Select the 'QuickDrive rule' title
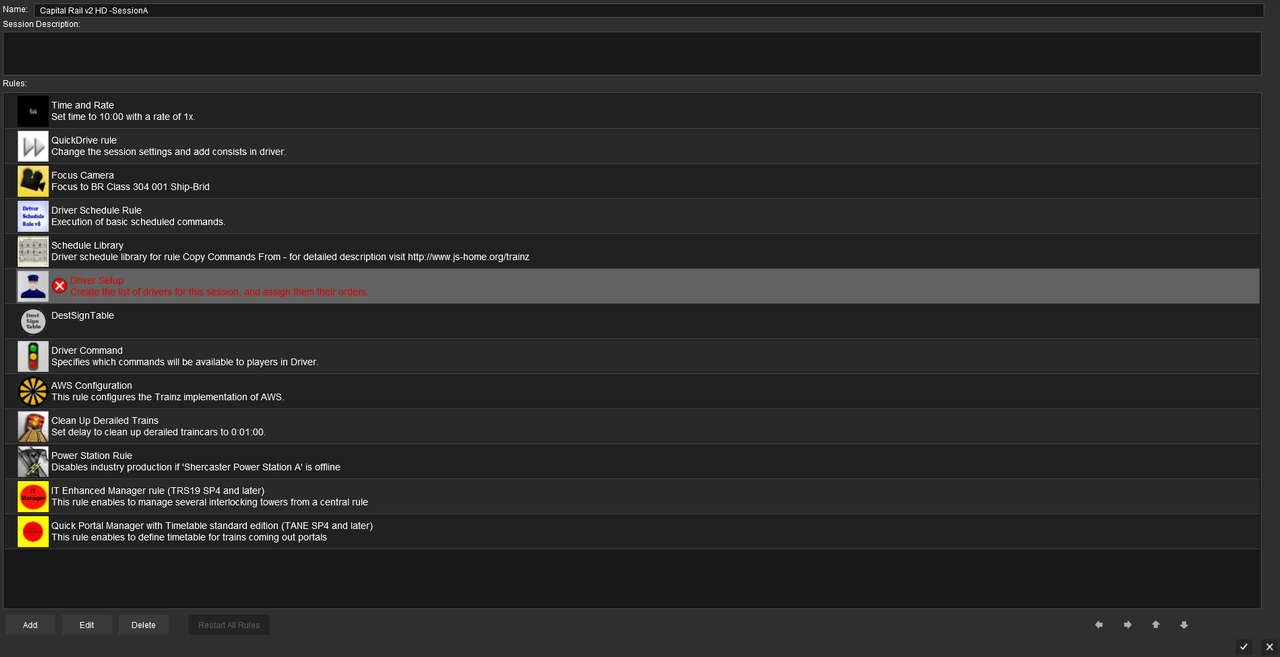The height and width of the screenshot is (657, 1280). tap(84, 140)
